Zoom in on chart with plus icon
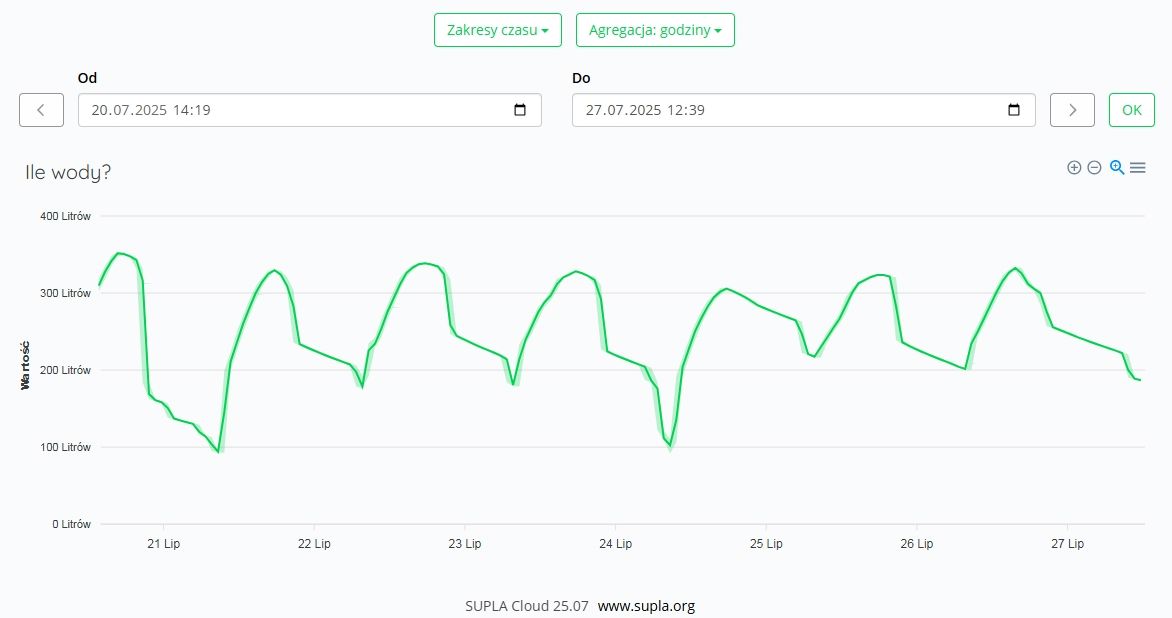Image resolution: width=1172 pixels, height=618 pixels. (1074, 167)
